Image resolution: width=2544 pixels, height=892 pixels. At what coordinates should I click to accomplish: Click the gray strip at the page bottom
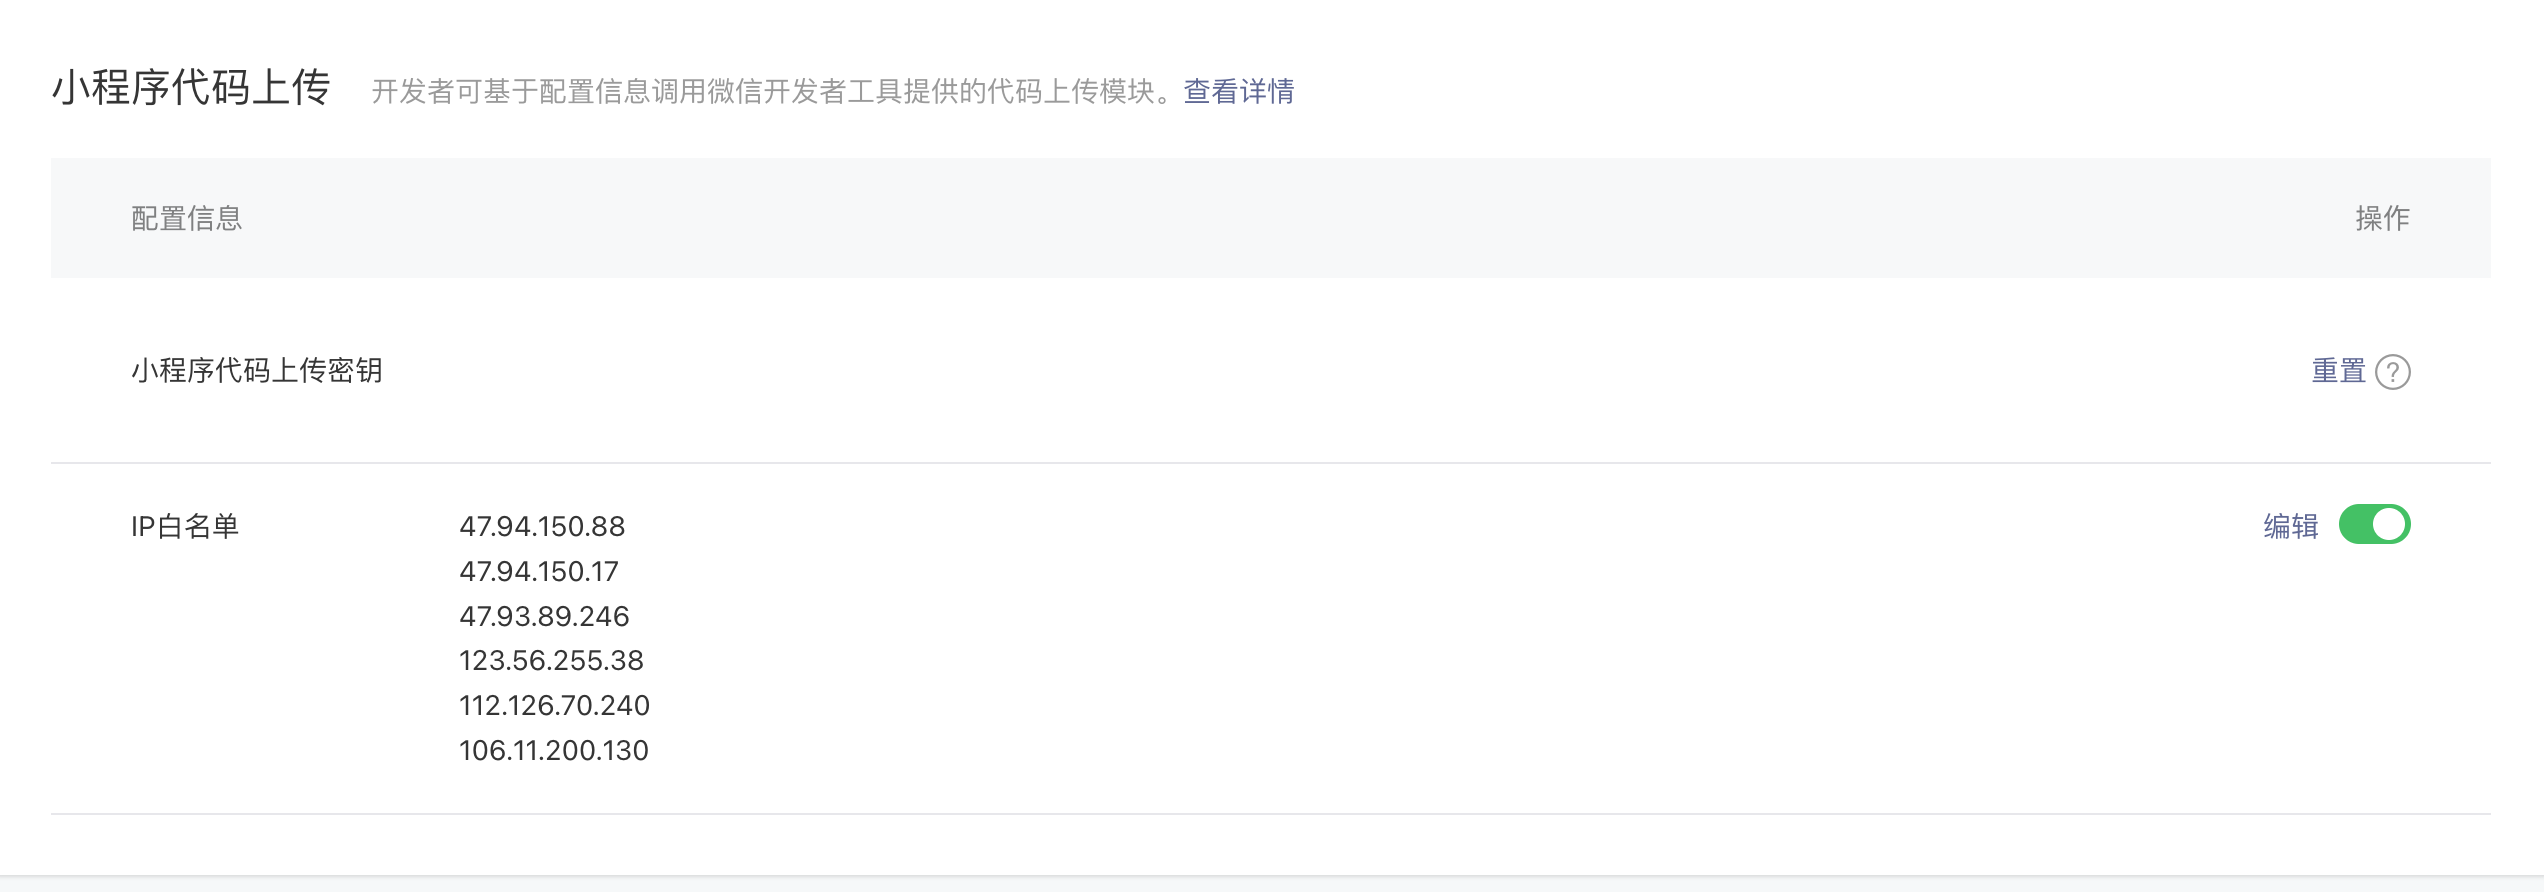[1272, 884]
